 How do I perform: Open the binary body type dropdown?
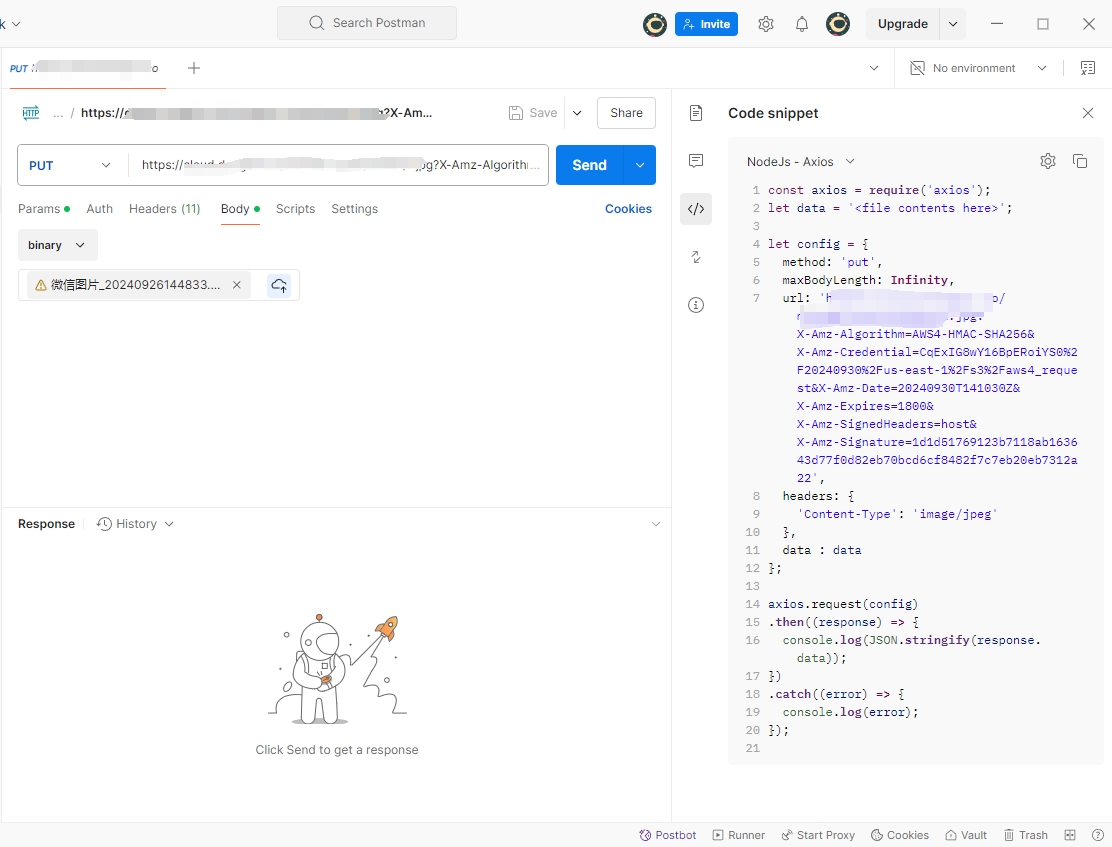click(57, 245)
